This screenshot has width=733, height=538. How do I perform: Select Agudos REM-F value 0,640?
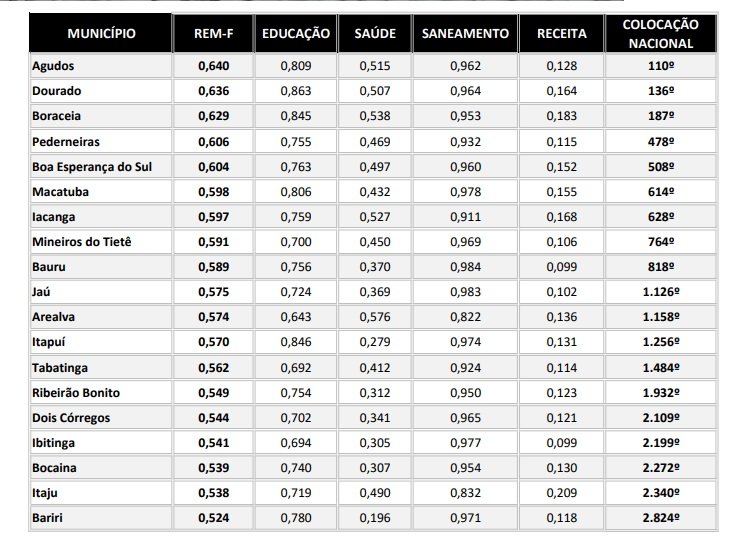pyautogui.click(x=214, y=66)
